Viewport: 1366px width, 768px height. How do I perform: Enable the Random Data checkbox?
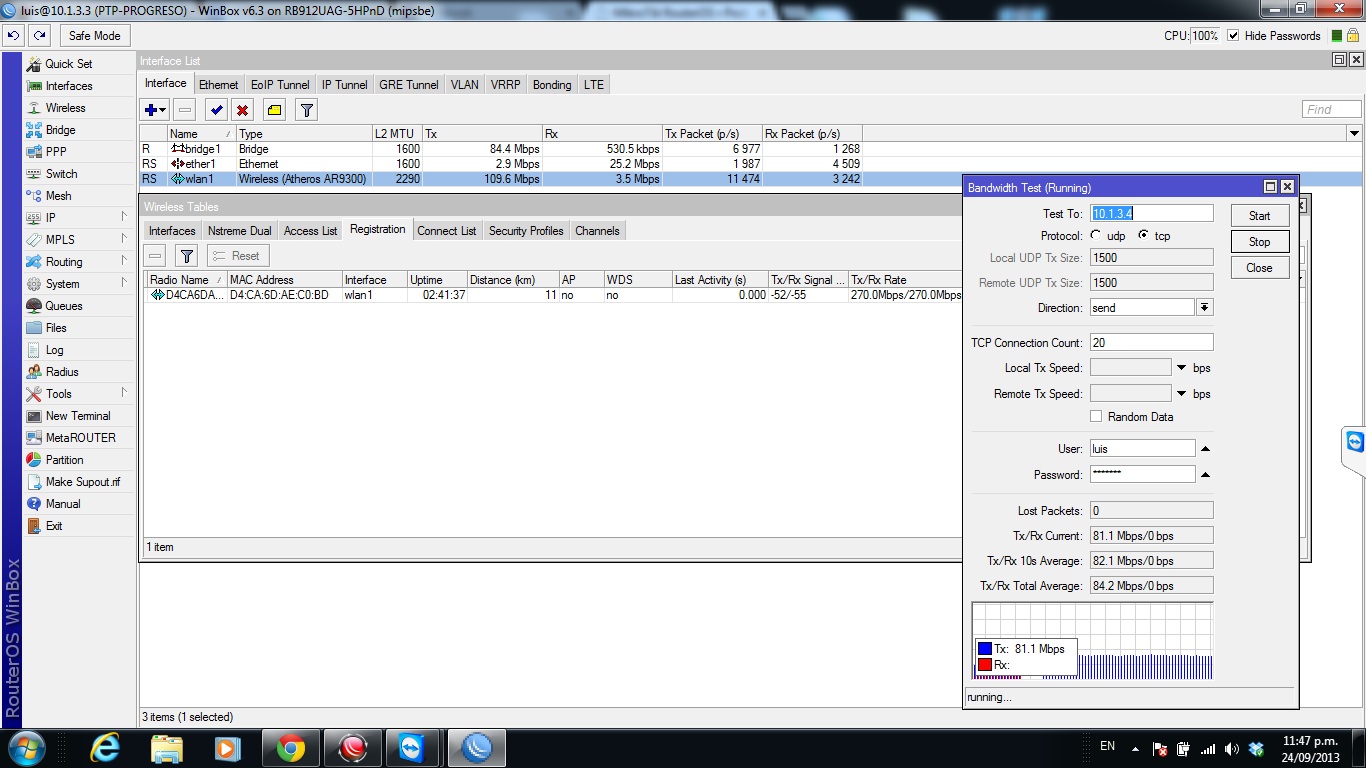pos(1096,417)
